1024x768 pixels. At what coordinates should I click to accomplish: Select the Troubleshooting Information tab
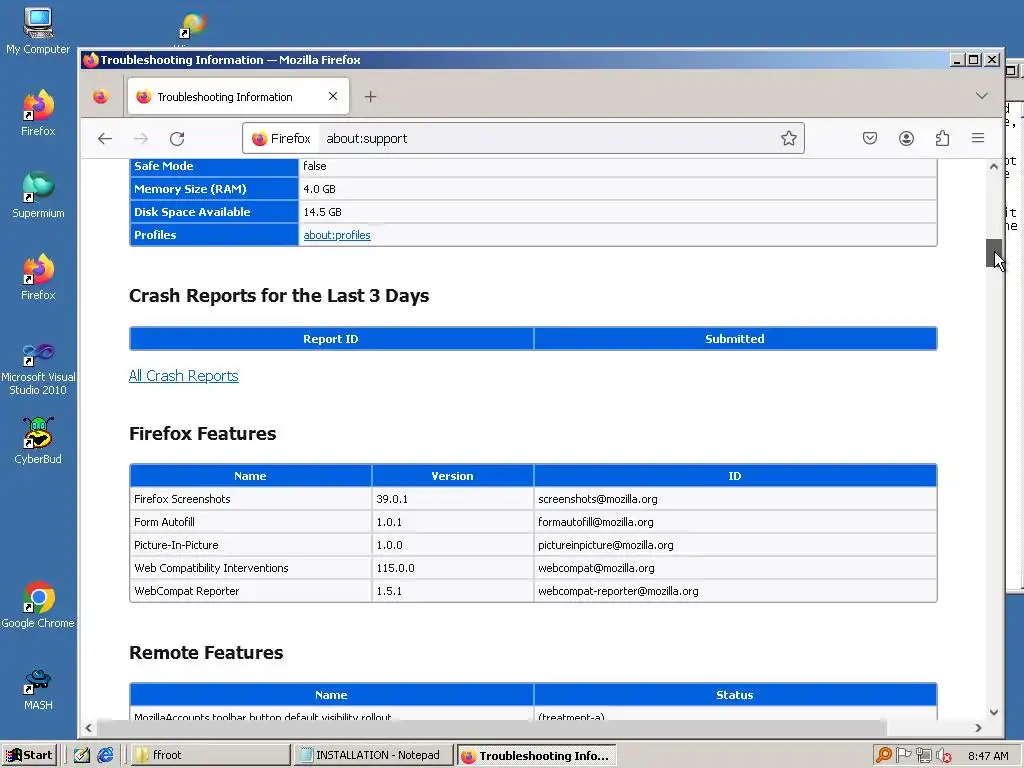[x=238, y=97]
